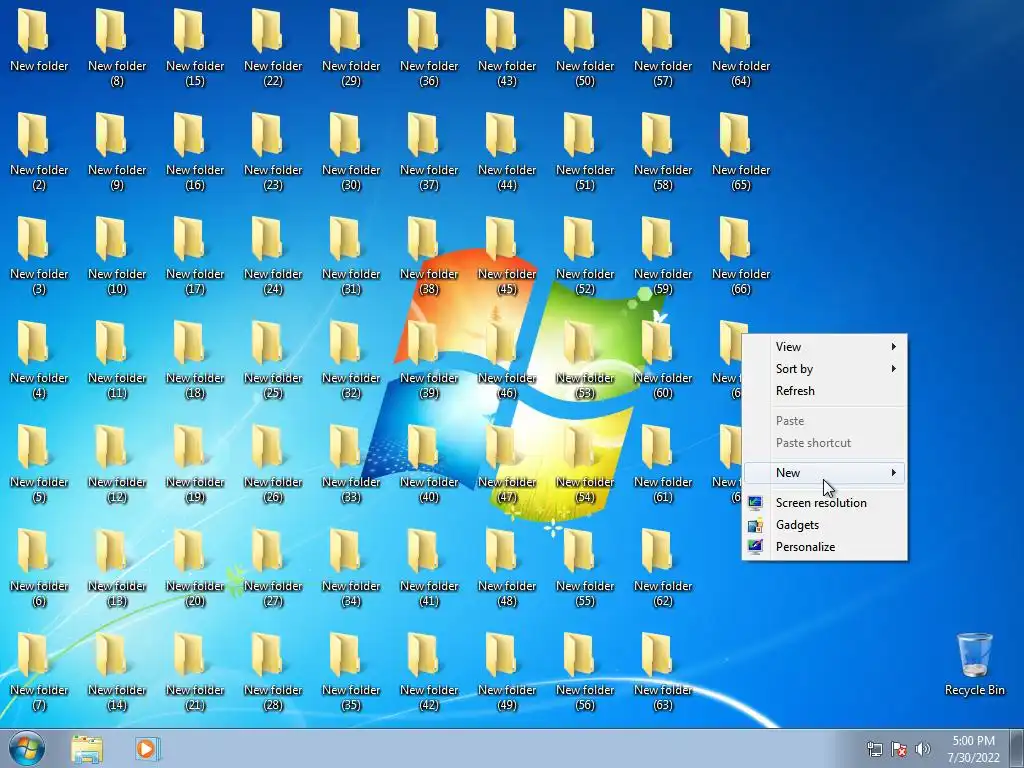This screenshot has width=1024, height=768.
Task: Select New folder (2) icon
Action: click(x=32, y=135)
